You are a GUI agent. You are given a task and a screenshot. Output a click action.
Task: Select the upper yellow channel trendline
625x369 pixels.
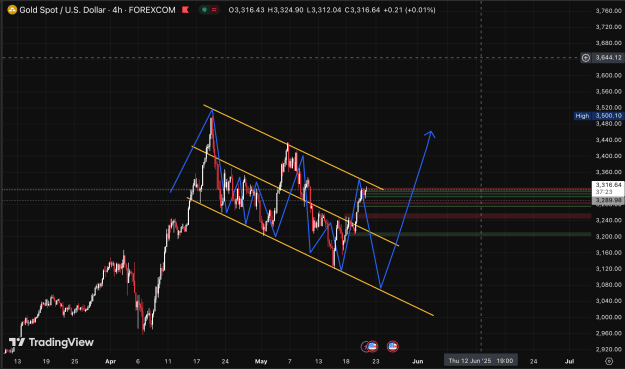coord(293,147)
